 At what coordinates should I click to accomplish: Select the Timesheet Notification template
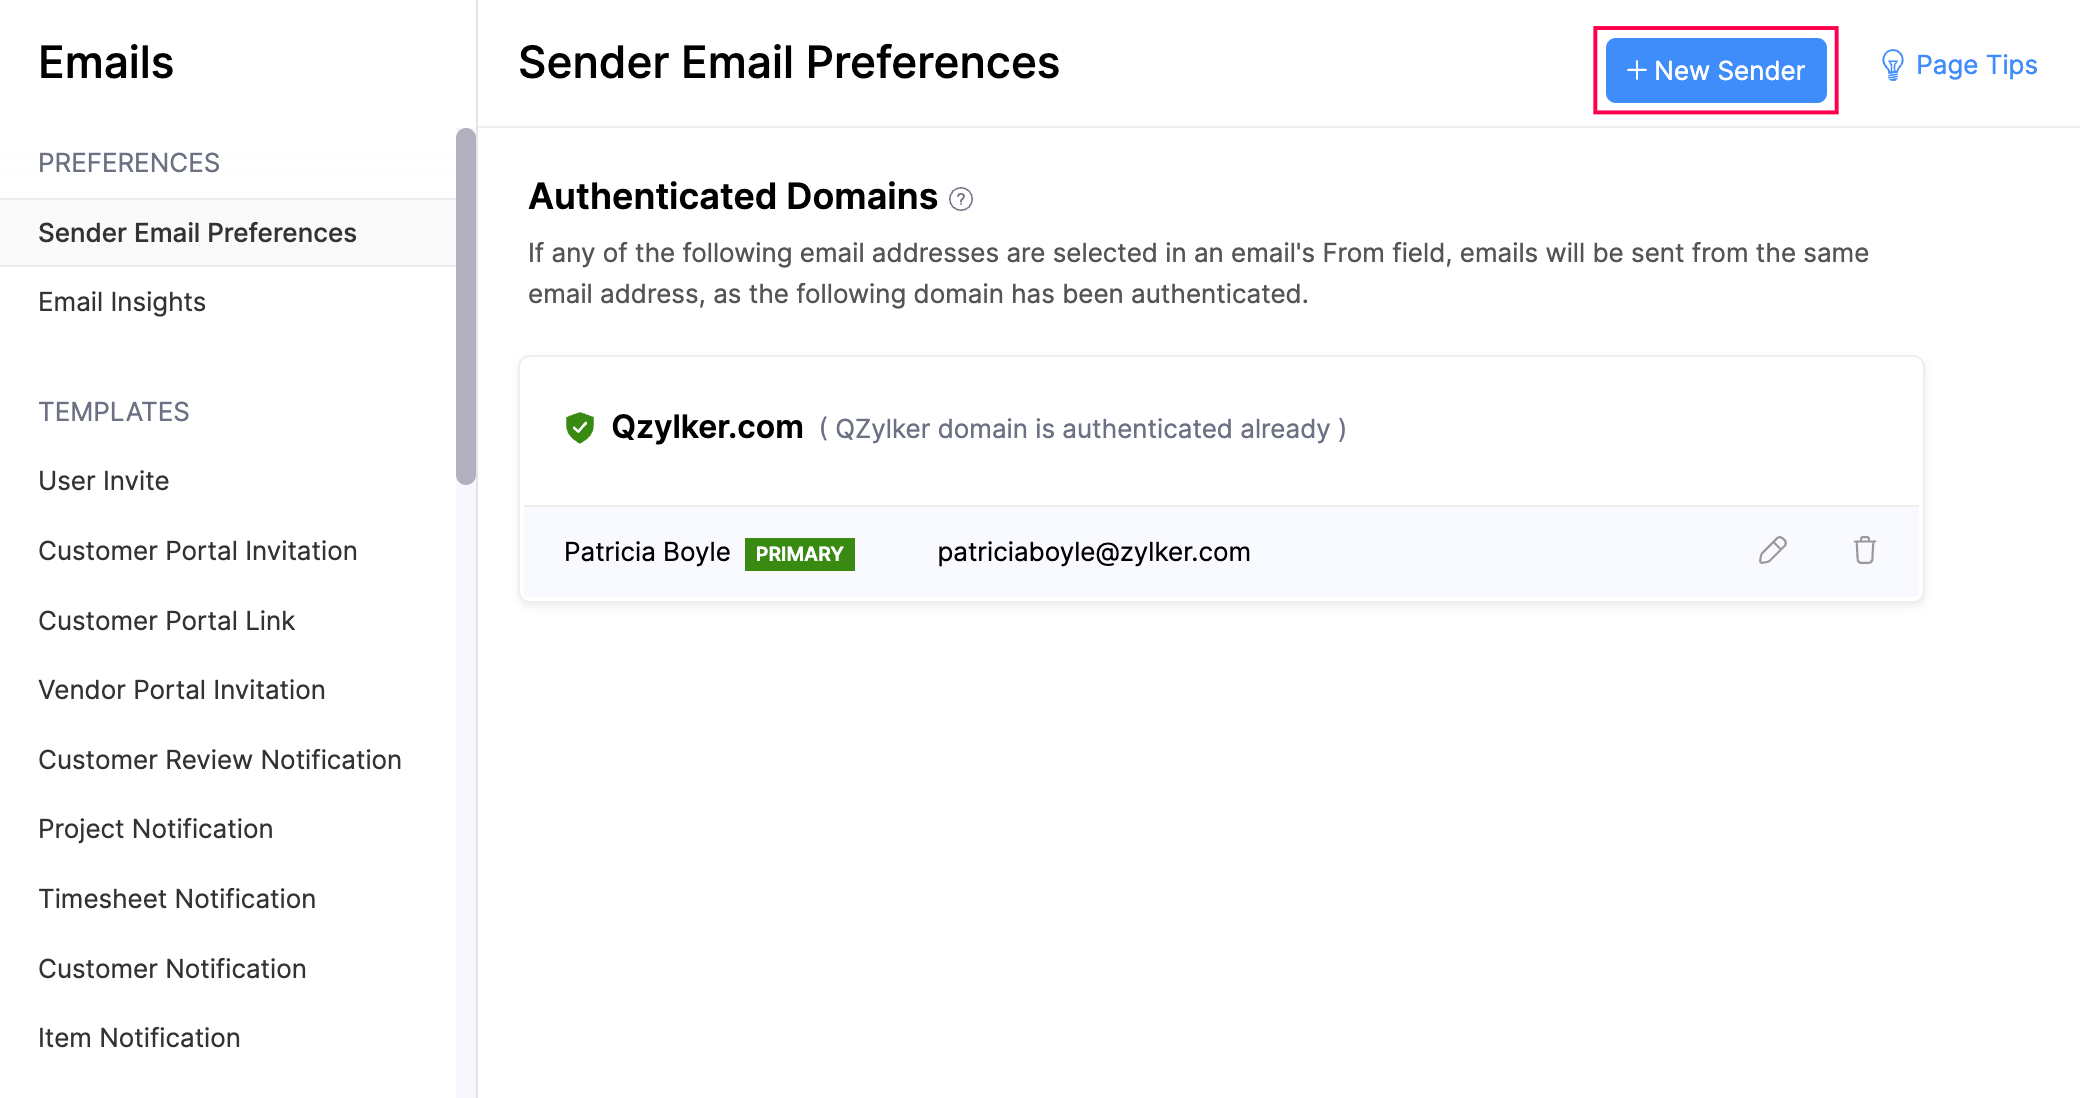176,898
